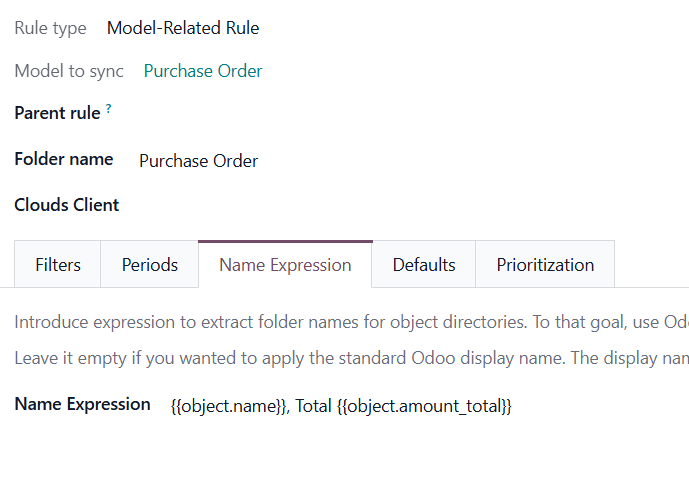The width and height of the screenshot is (689, 493).
Task: Open the Prioritization tab
Action: click(545, 265)
